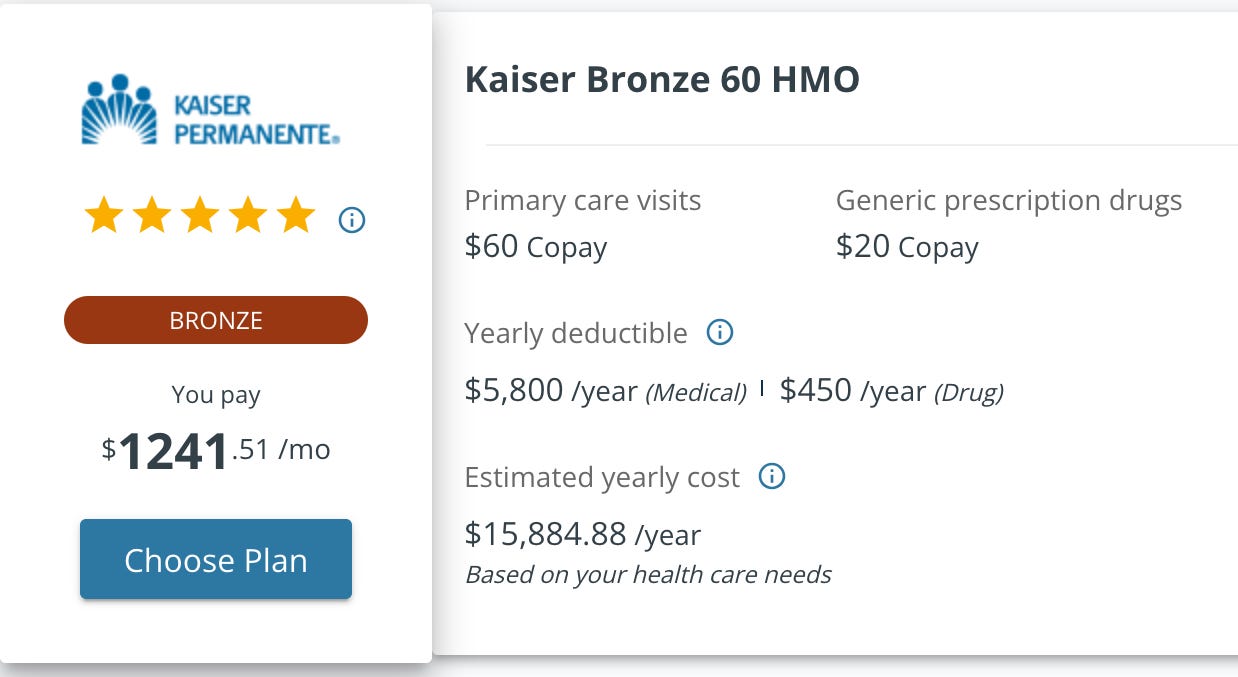Select the Generic prescription drugs label
Image resolution: width=1238 pixels, height=677 pixels.
(x=1009, y=201)
